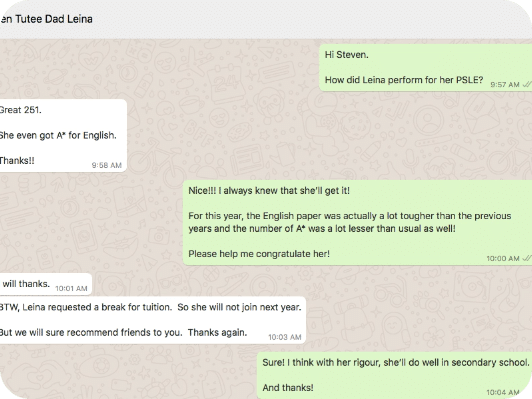Click 'BTW, Leina requested a break for tuition' line
The width and height of the screenshot is (532, 399).
151,307
